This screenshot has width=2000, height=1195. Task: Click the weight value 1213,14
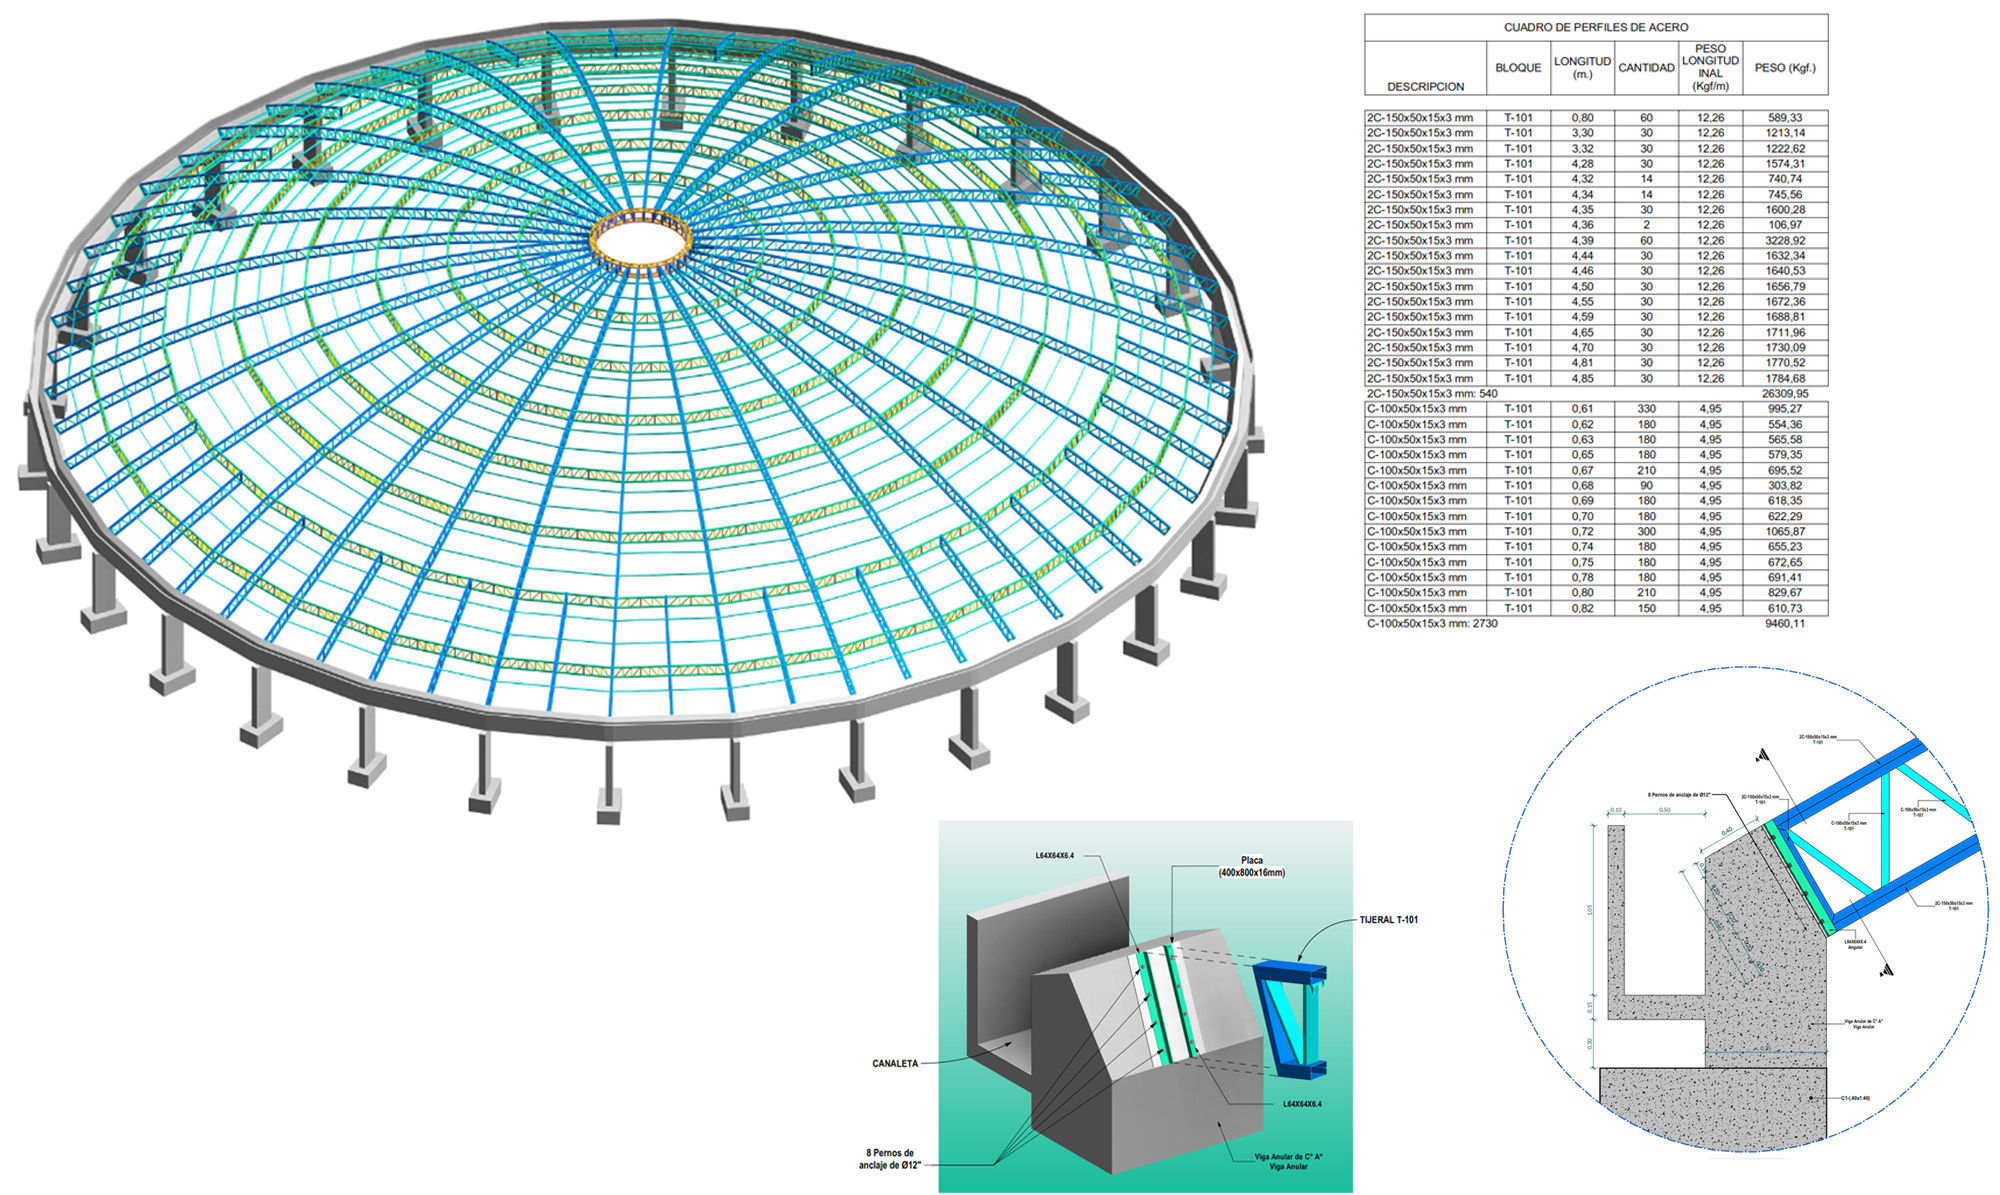pos(1785,133)
